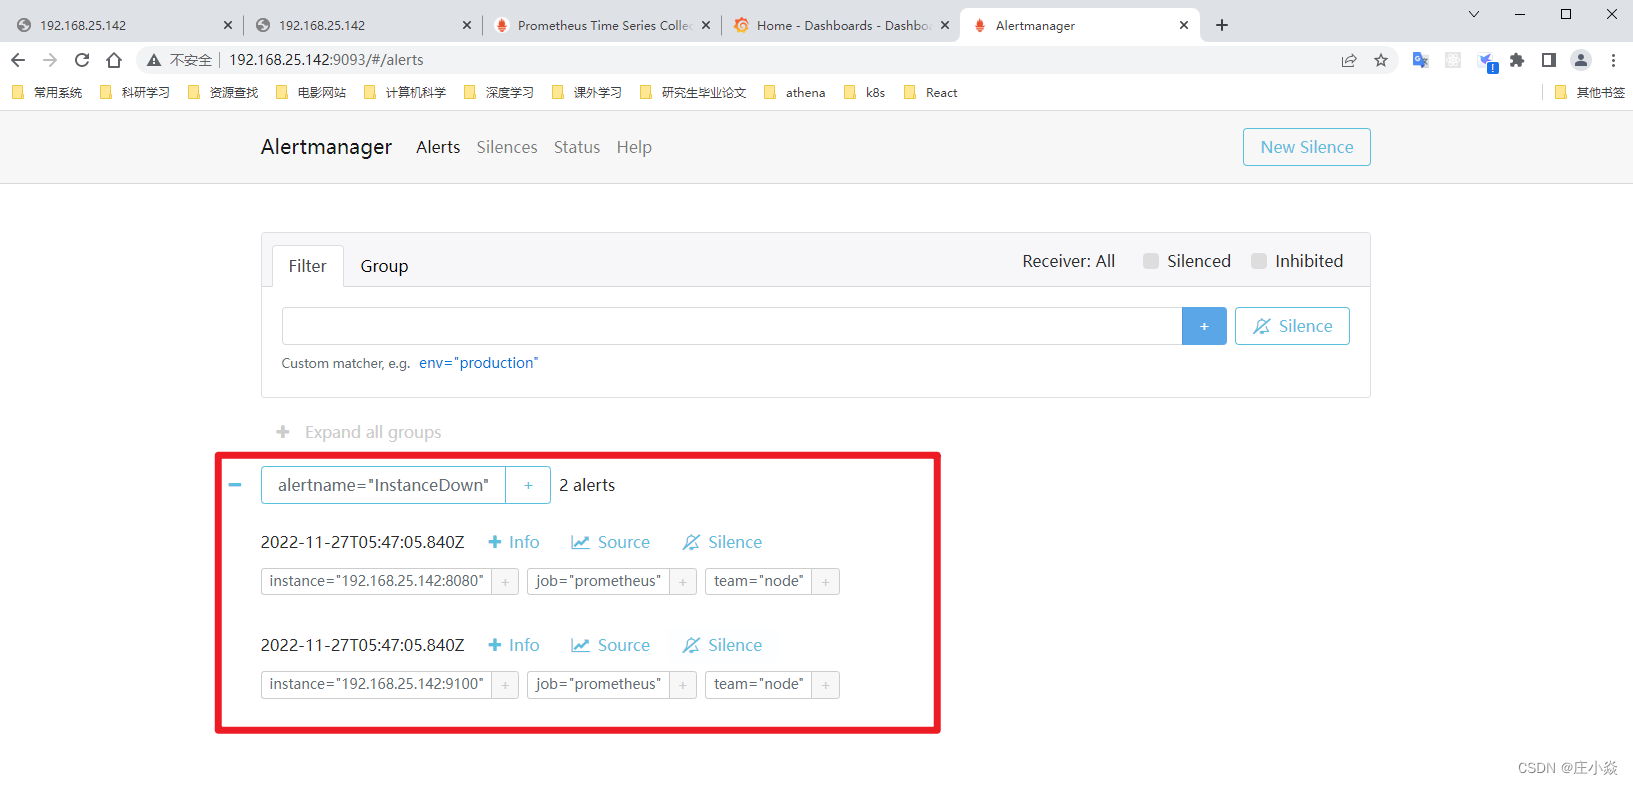Collapse the InstanceDown alert group

click(235, 485)
